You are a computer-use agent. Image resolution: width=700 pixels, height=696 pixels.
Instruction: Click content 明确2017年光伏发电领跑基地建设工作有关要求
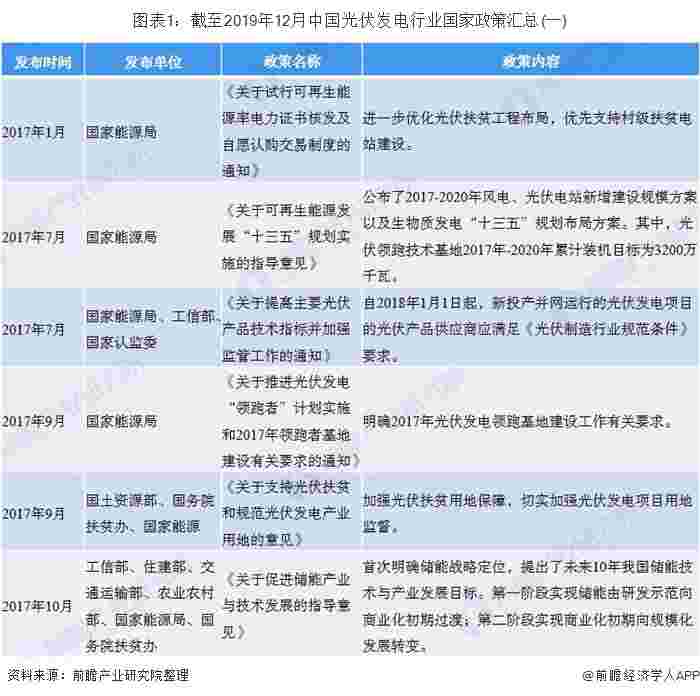518,421
